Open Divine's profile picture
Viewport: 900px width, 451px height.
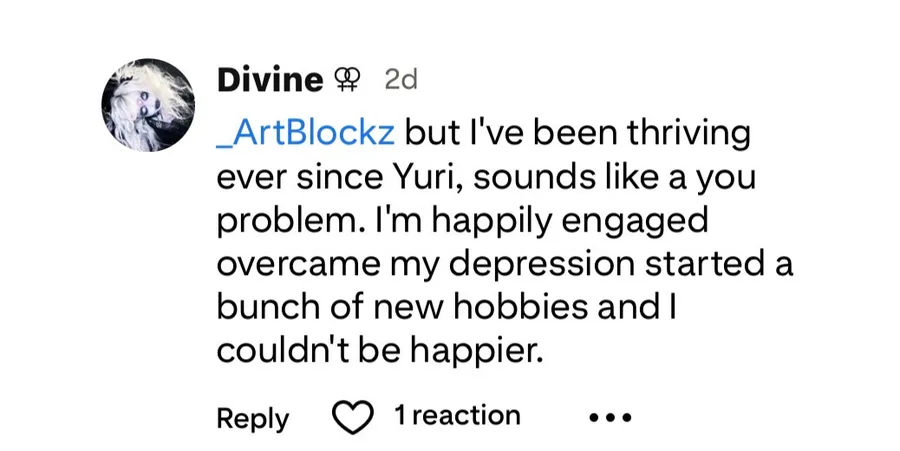[148, 103]
